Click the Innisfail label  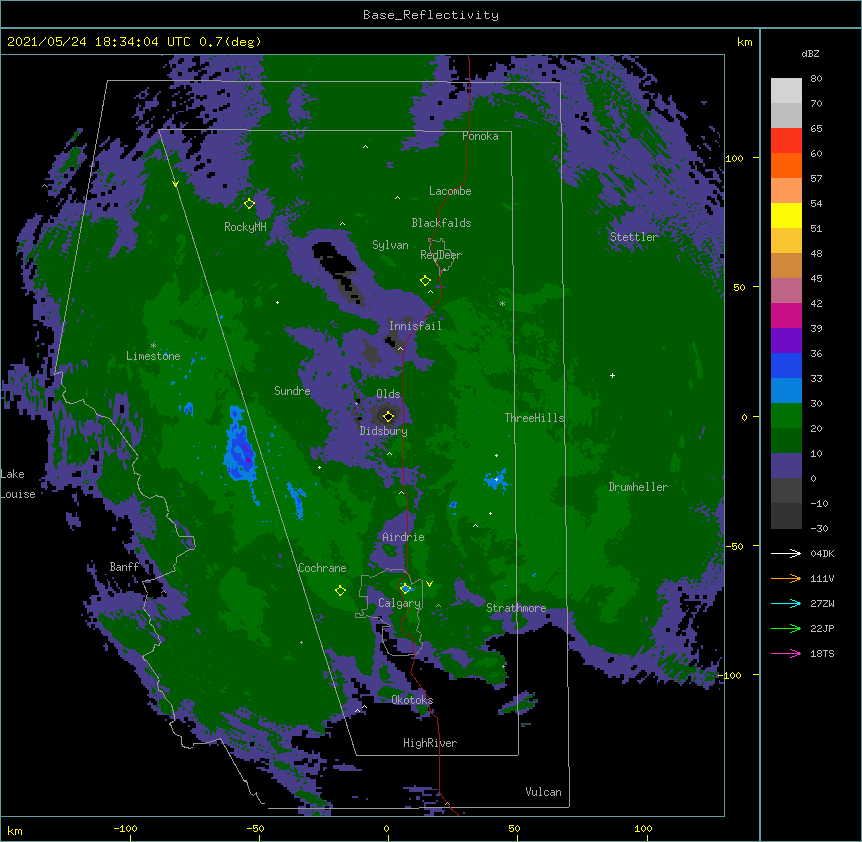[x=415, y=326]
